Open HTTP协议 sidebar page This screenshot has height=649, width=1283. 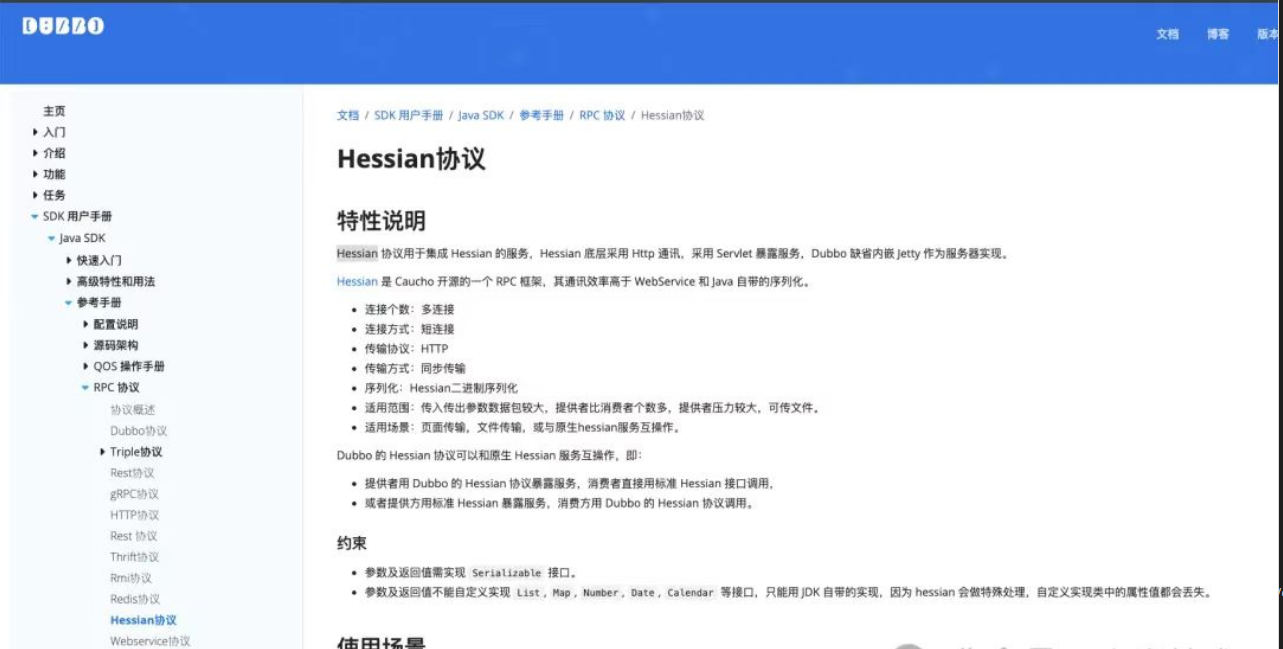point(134,515)
